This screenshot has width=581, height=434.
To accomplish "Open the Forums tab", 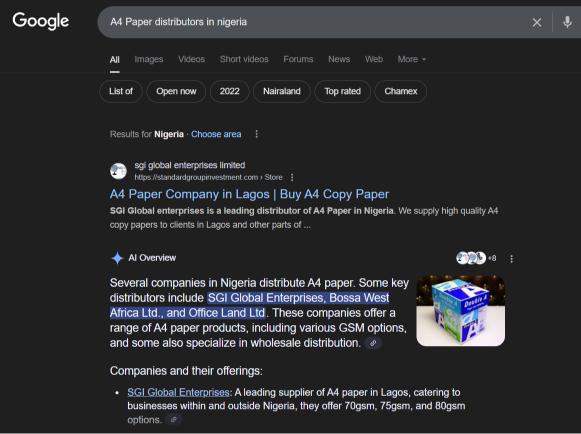I will 298,59.
